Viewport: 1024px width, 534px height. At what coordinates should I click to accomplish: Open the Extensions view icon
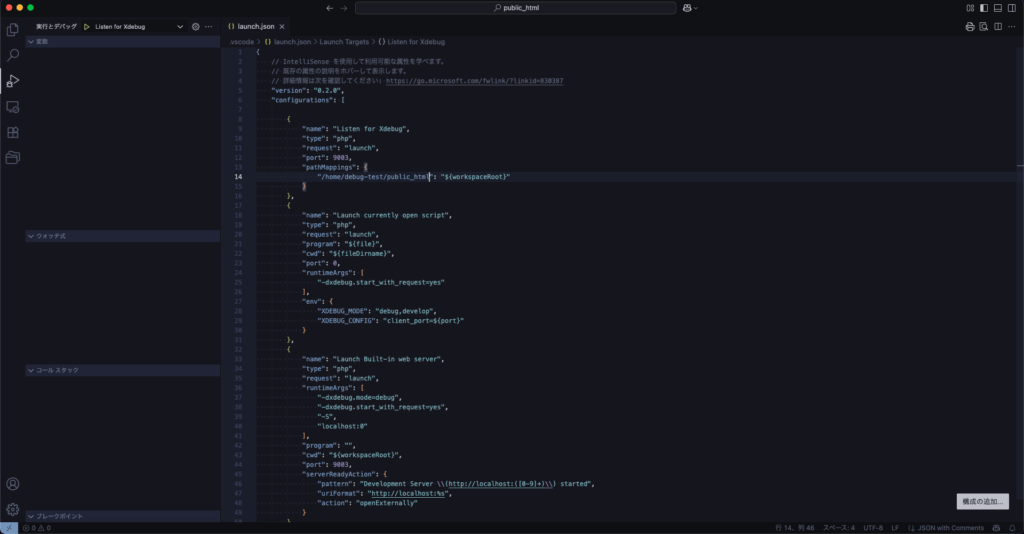12,133
